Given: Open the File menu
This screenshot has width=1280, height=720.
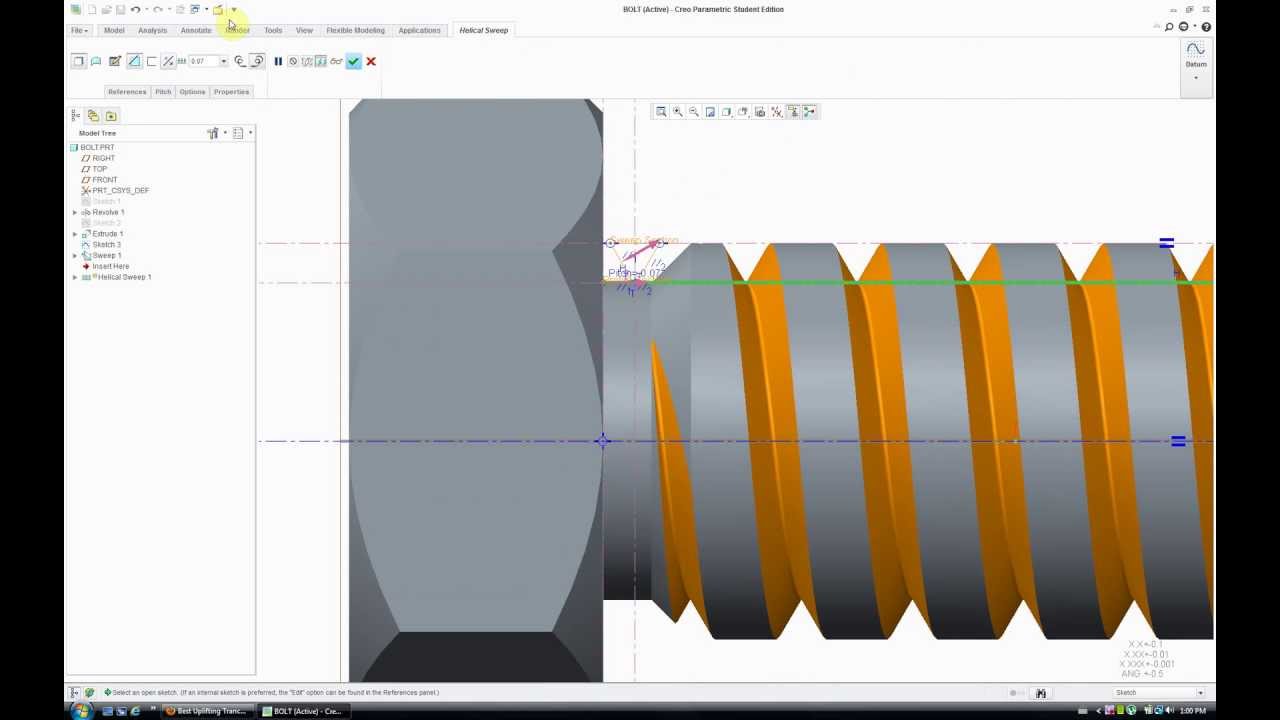Looking at the screenshot, I should pyautogui.click(x=79, y=30).
